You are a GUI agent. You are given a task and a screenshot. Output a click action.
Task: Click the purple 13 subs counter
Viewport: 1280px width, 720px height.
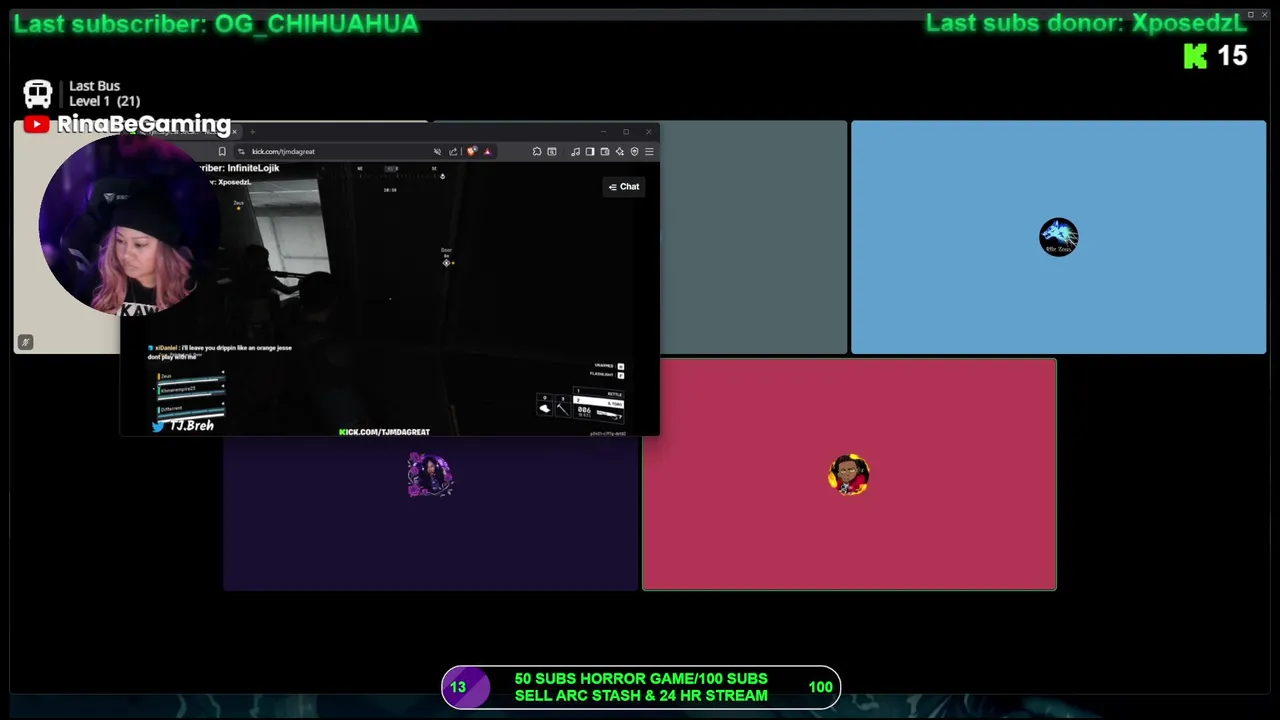point(458,687)
